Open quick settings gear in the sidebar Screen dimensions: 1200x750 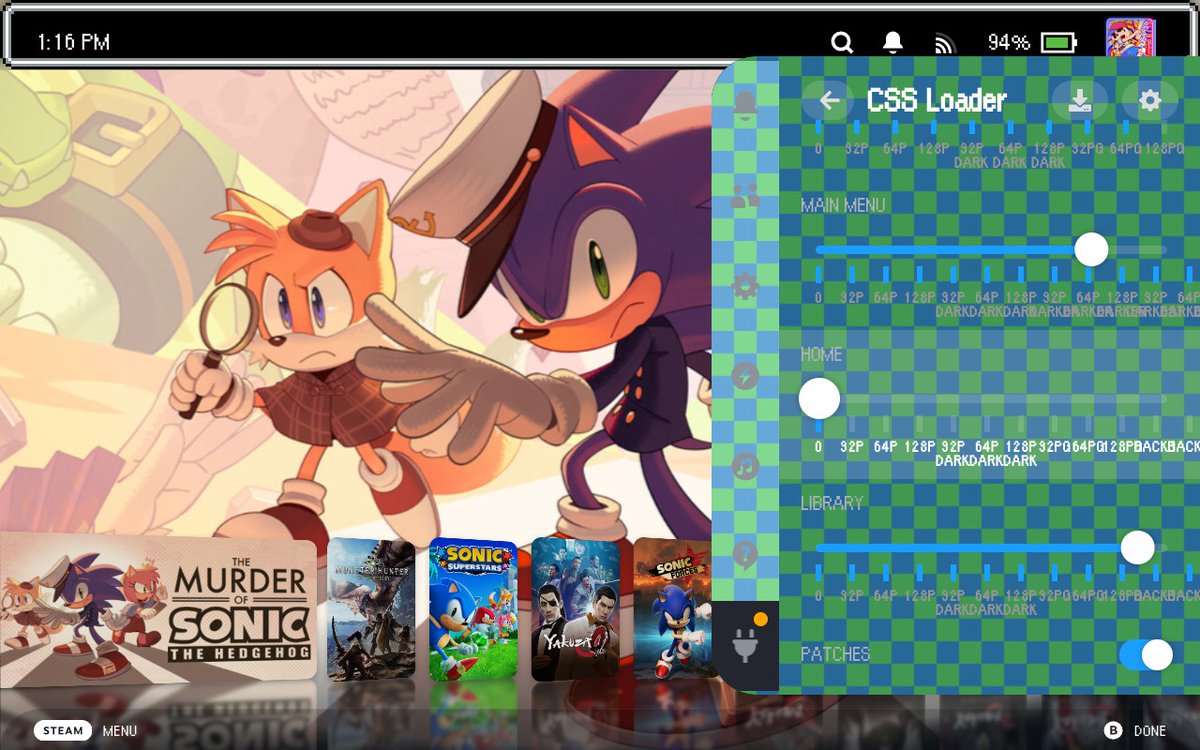coord(745,287)
